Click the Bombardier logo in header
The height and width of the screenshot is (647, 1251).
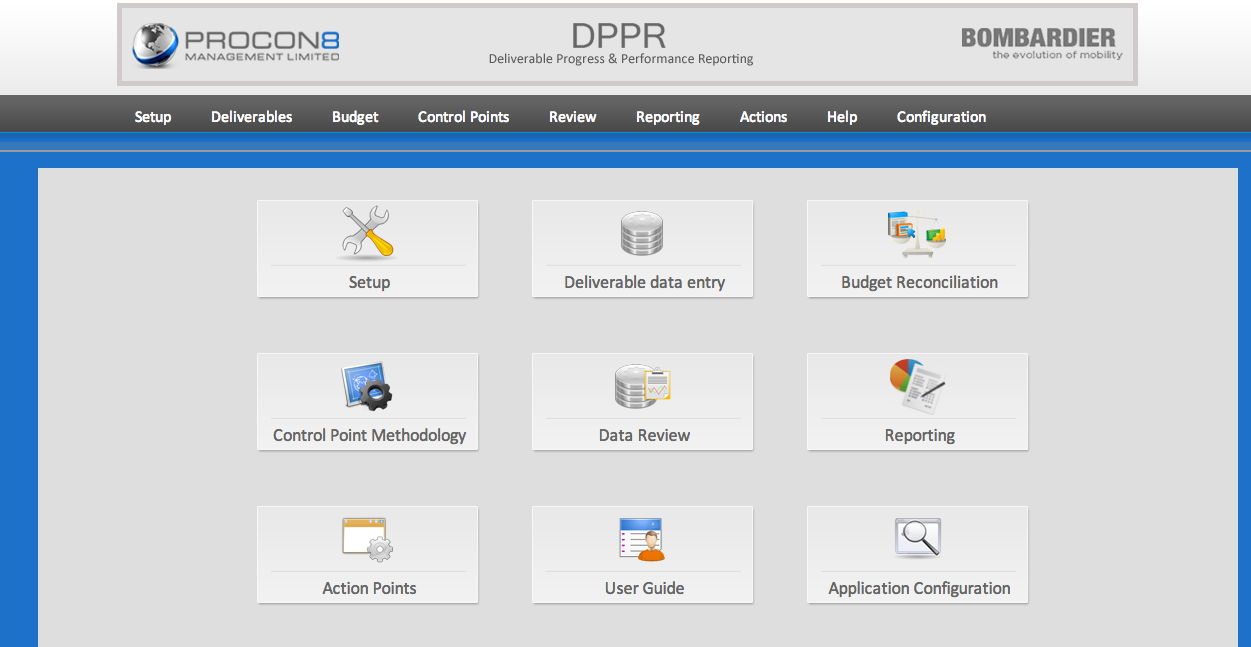click(x=1040, y=43)
